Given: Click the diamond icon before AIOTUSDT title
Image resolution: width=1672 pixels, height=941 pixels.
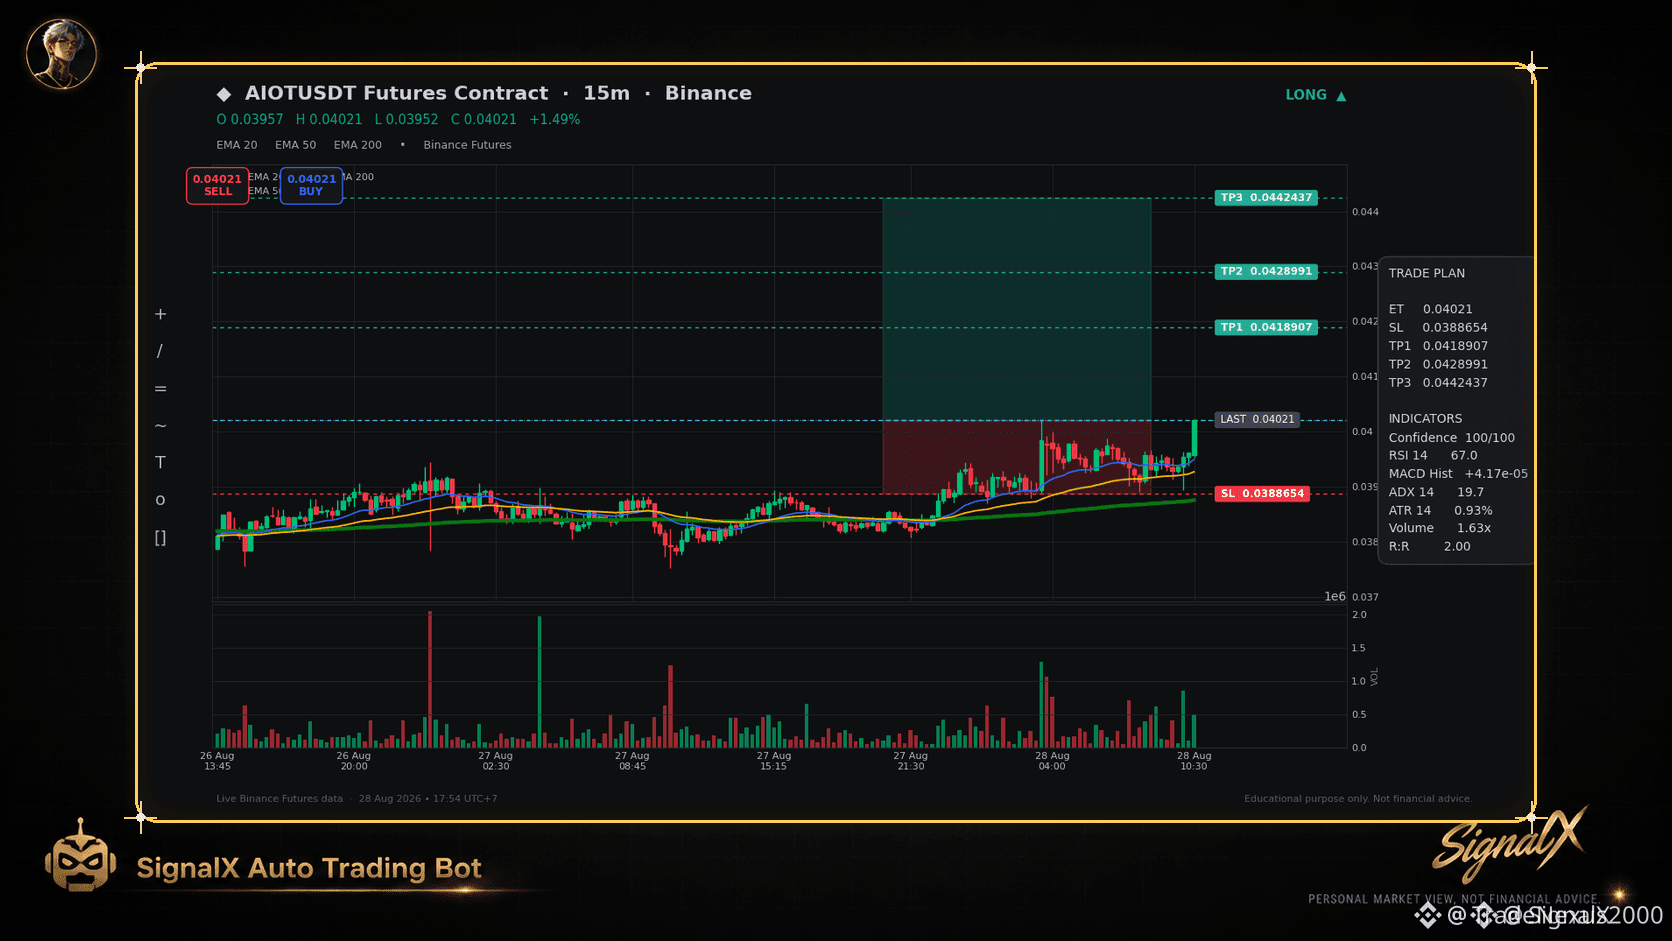Looking at the screenshot, I should [x=224, y=94].
